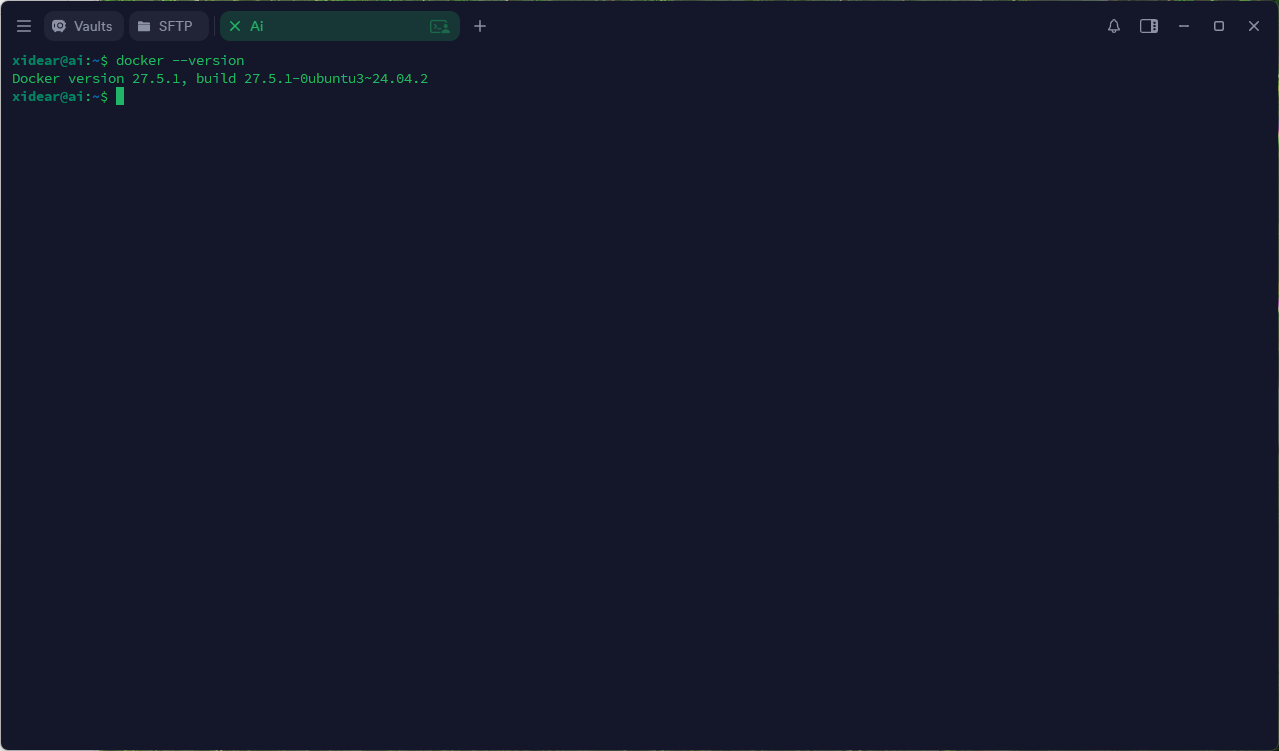Screen dimensions: 1279x751
Task: Click the green terminal cursor block
Action: tap(120, 96)
